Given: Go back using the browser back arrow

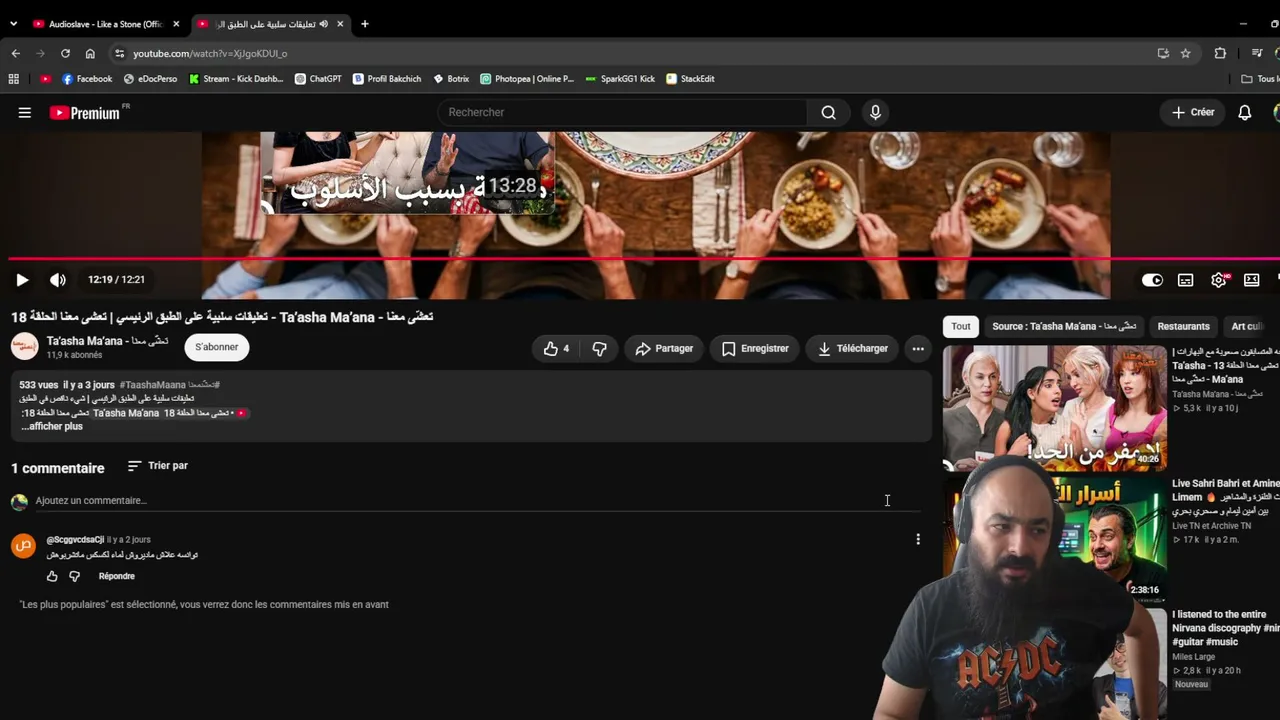Looking at the screenshot, I should [x=16, y=53].
